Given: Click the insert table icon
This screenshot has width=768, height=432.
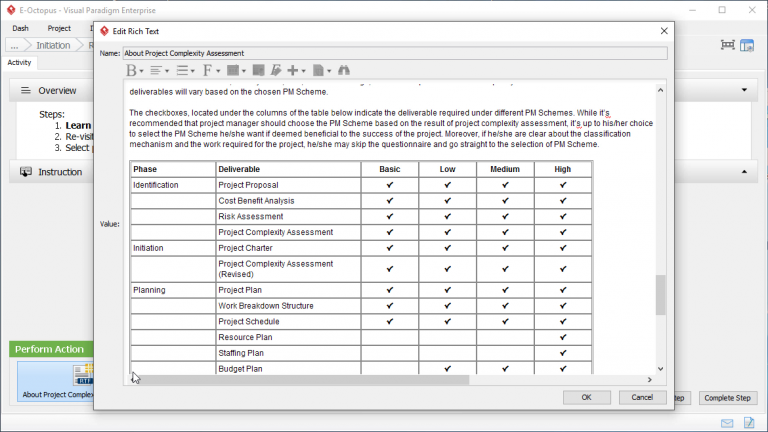Looking at the screenshot, I should 235,71.
